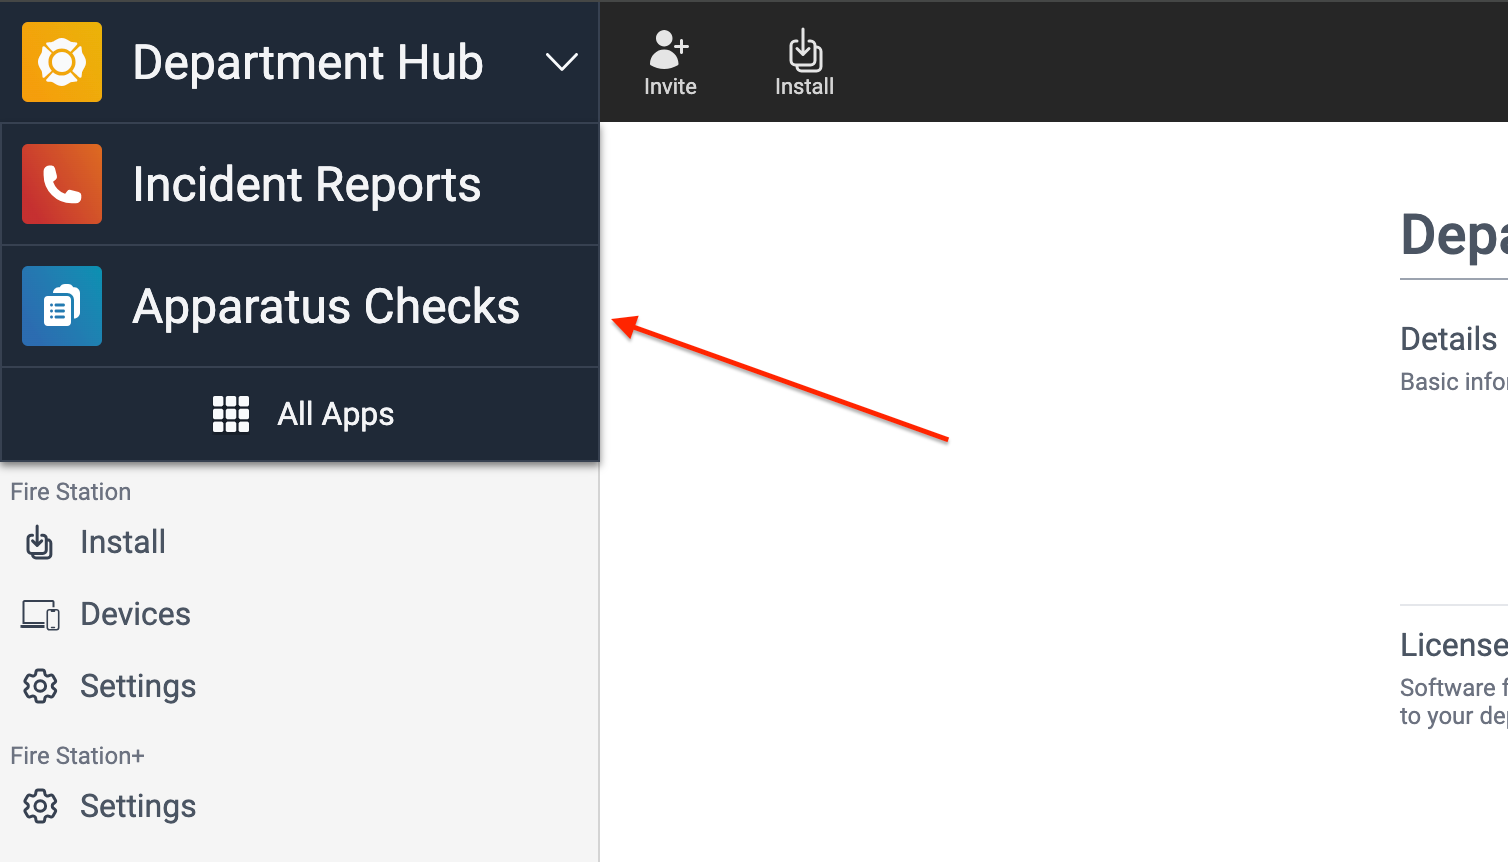Select the Department Hub title text
The height and width of the screenshot is (862, 1508).
tap(308, 63)
